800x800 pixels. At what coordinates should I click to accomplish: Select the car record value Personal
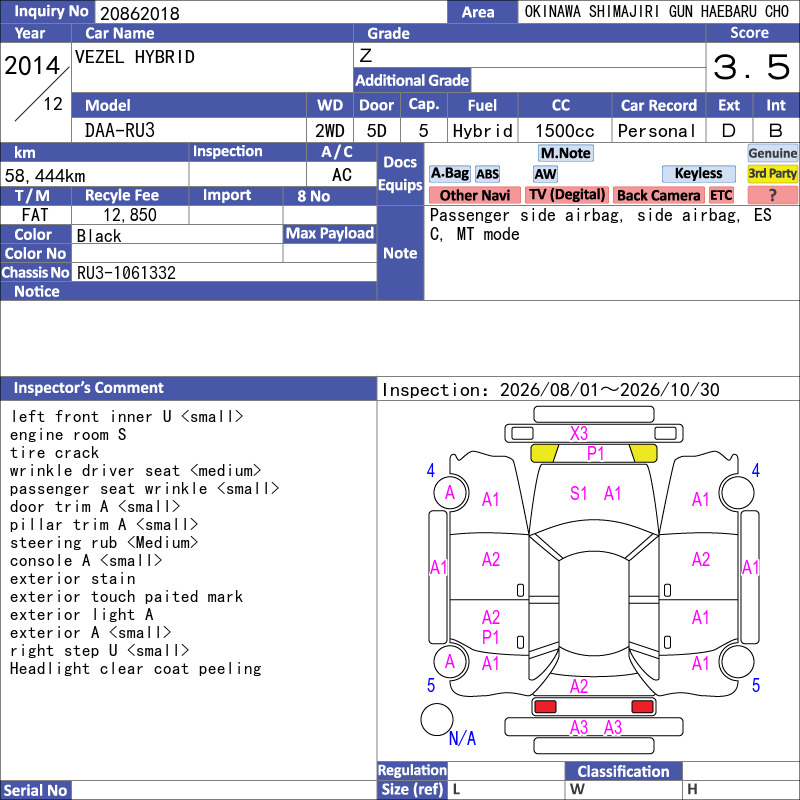[657, 131]
